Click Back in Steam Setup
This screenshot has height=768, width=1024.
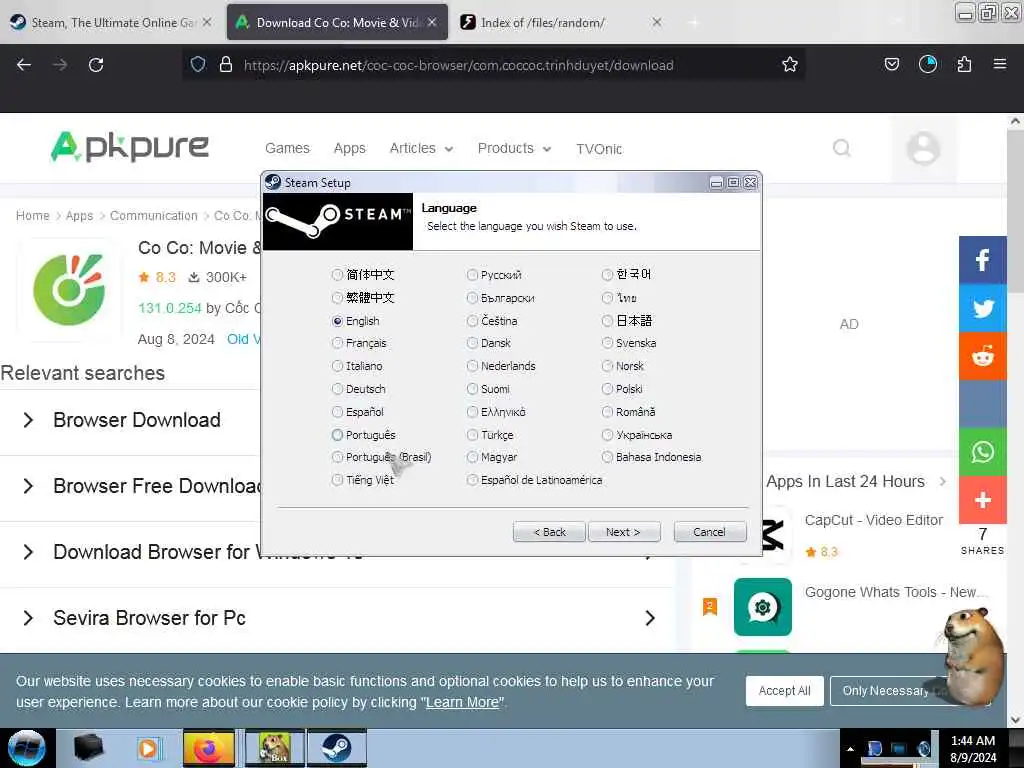tap(549, 532)
